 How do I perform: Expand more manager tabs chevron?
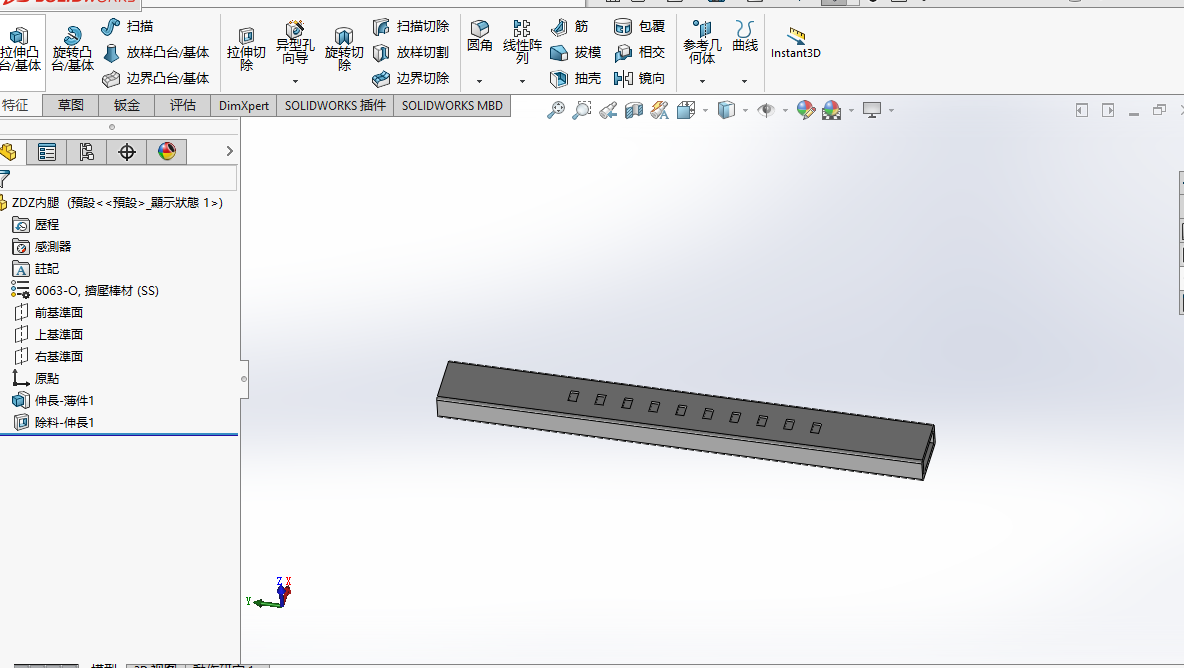pyautogui.click(x=230, y=151)
